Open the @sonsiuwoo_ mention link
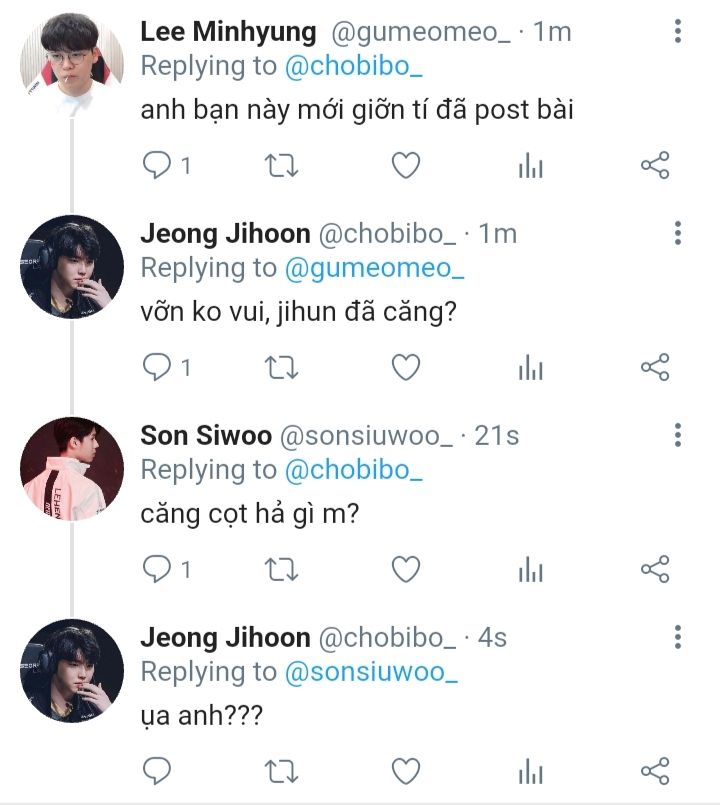This screenshot has height=805, width=720. (372, 672)
